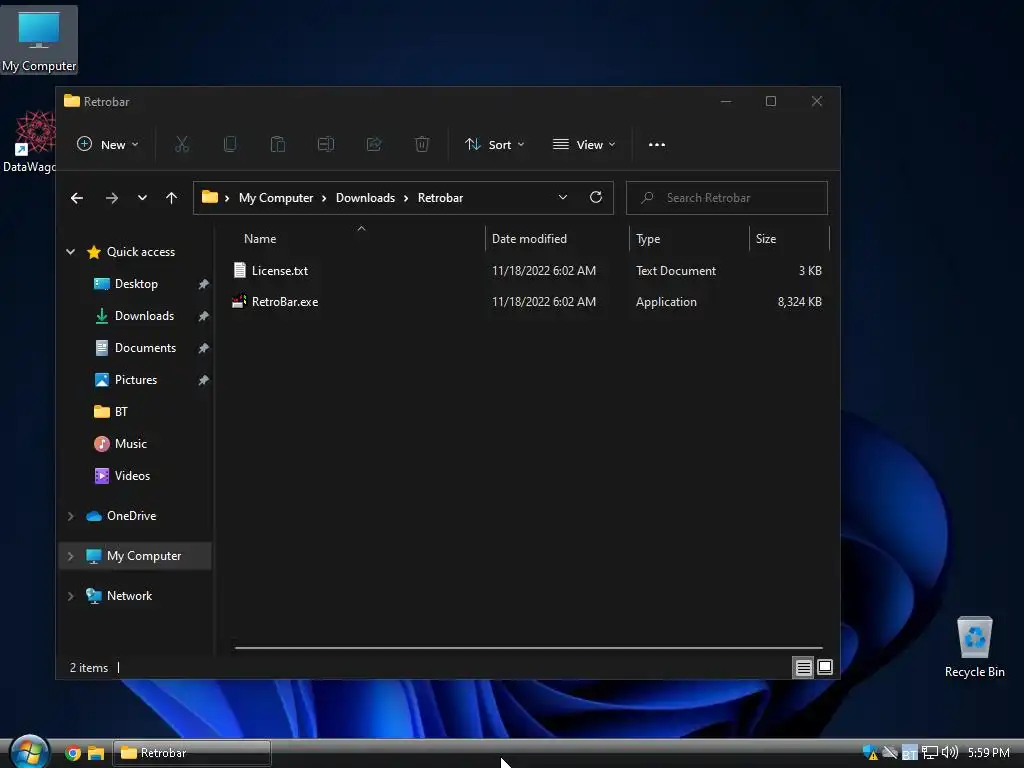1024x768 pixels.
Task: Open the Recycle Bin on desktop
Action: (974, 647)
